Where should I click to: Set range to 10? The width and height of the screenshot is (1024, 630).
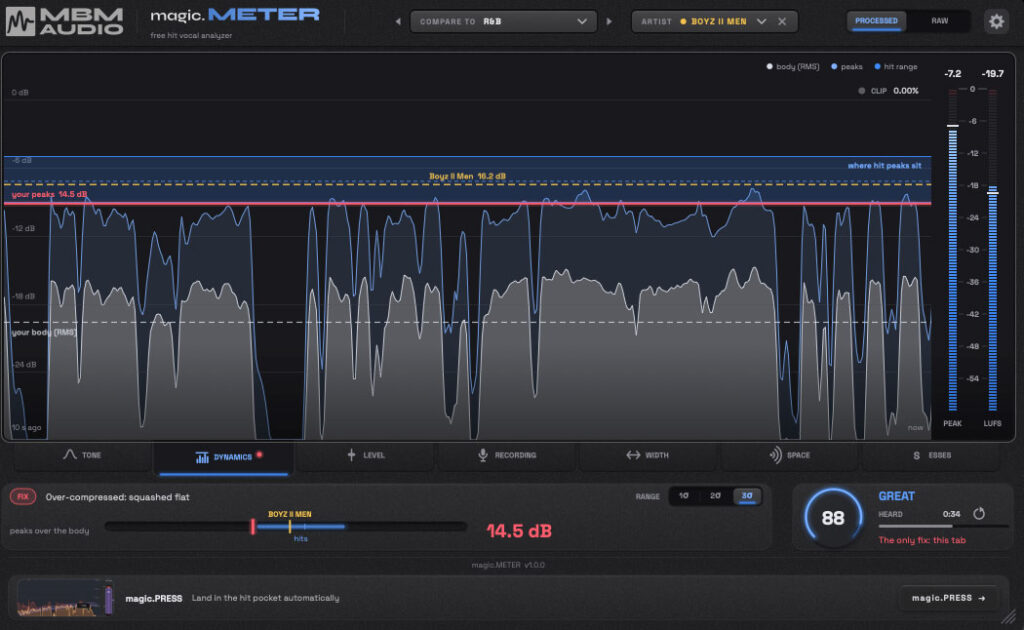[x=684, y=496]
